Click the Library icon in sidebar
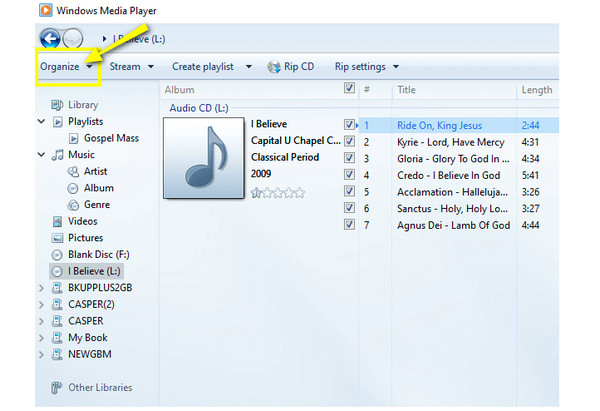 (57, 104)
